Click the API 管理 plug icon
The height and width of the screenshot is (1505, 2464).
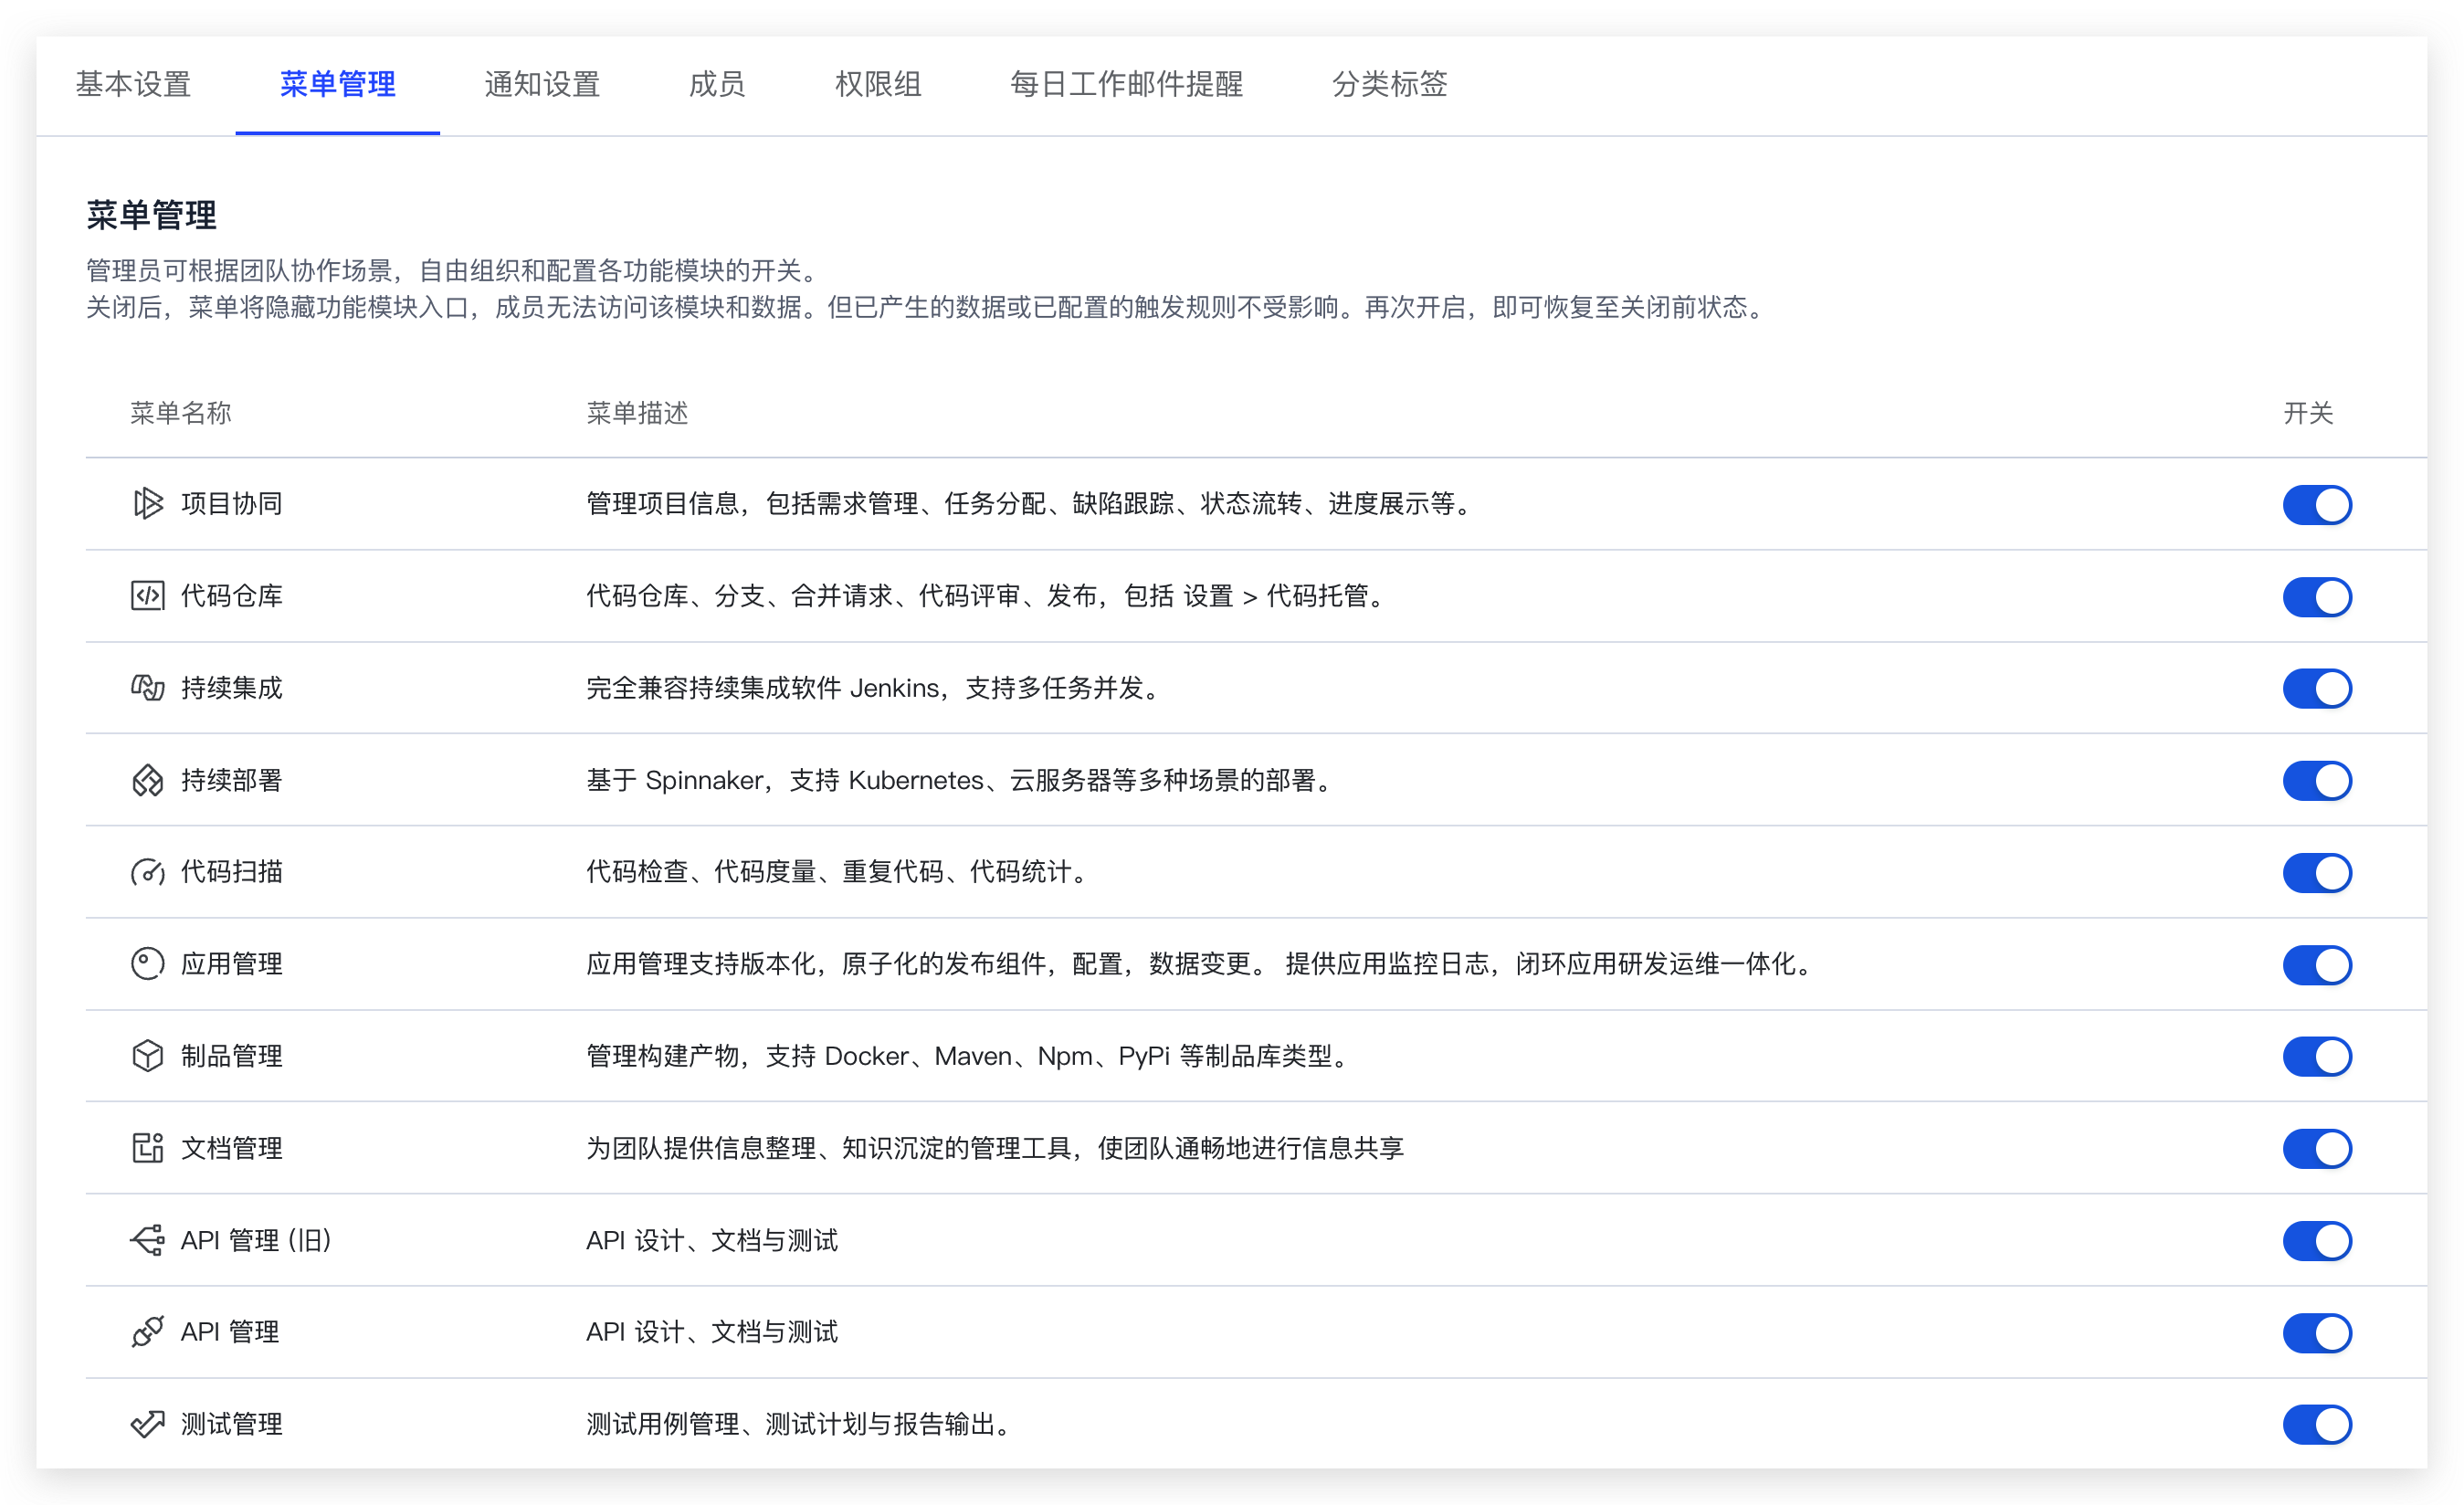(x=147, y=1332)
